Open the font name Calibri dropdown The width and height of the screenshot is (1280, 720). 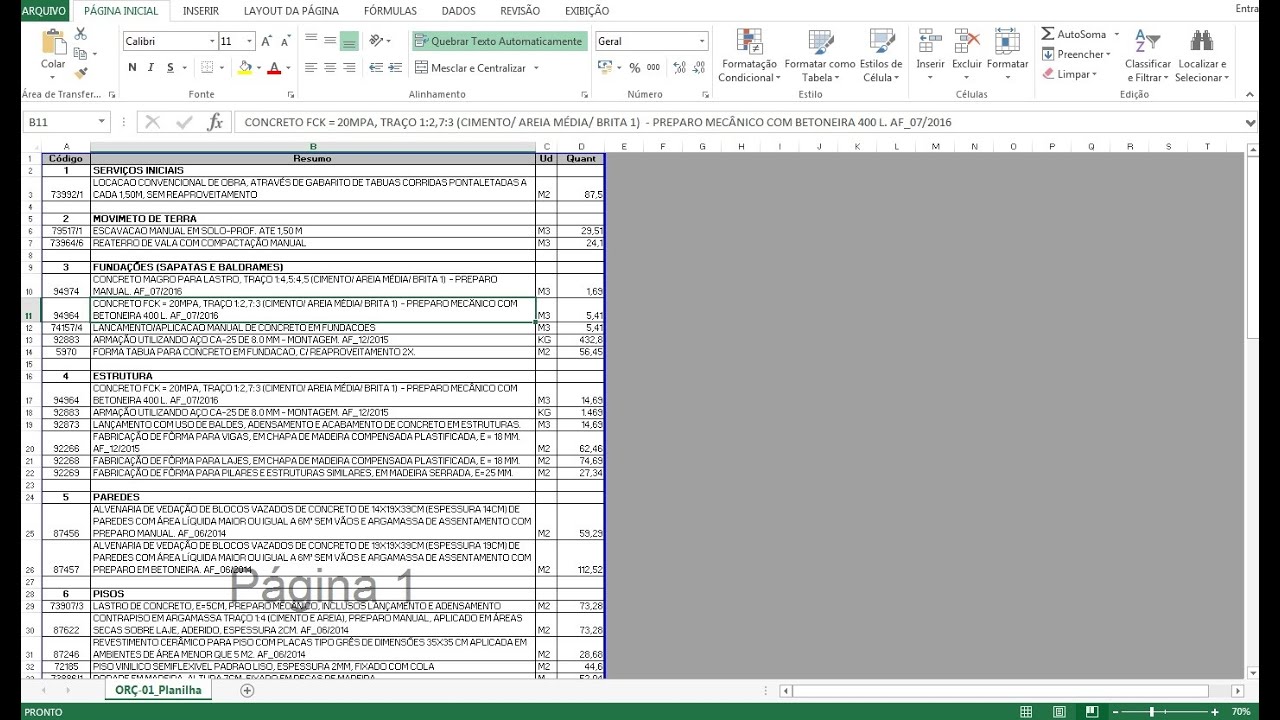212,41
